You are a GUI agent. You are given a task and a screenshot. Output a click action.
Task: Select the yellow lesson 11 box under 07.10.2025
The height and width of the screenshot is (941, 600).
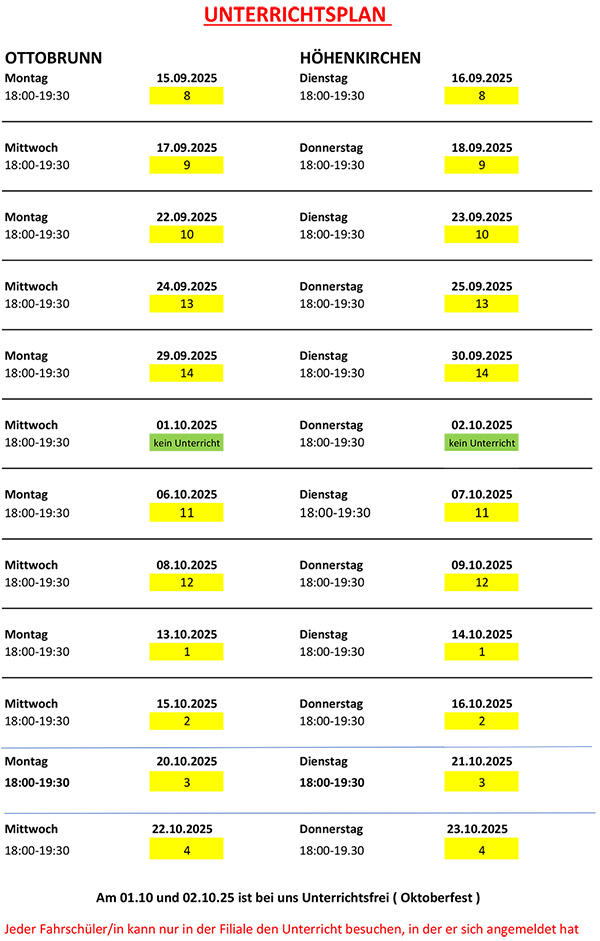481,512
